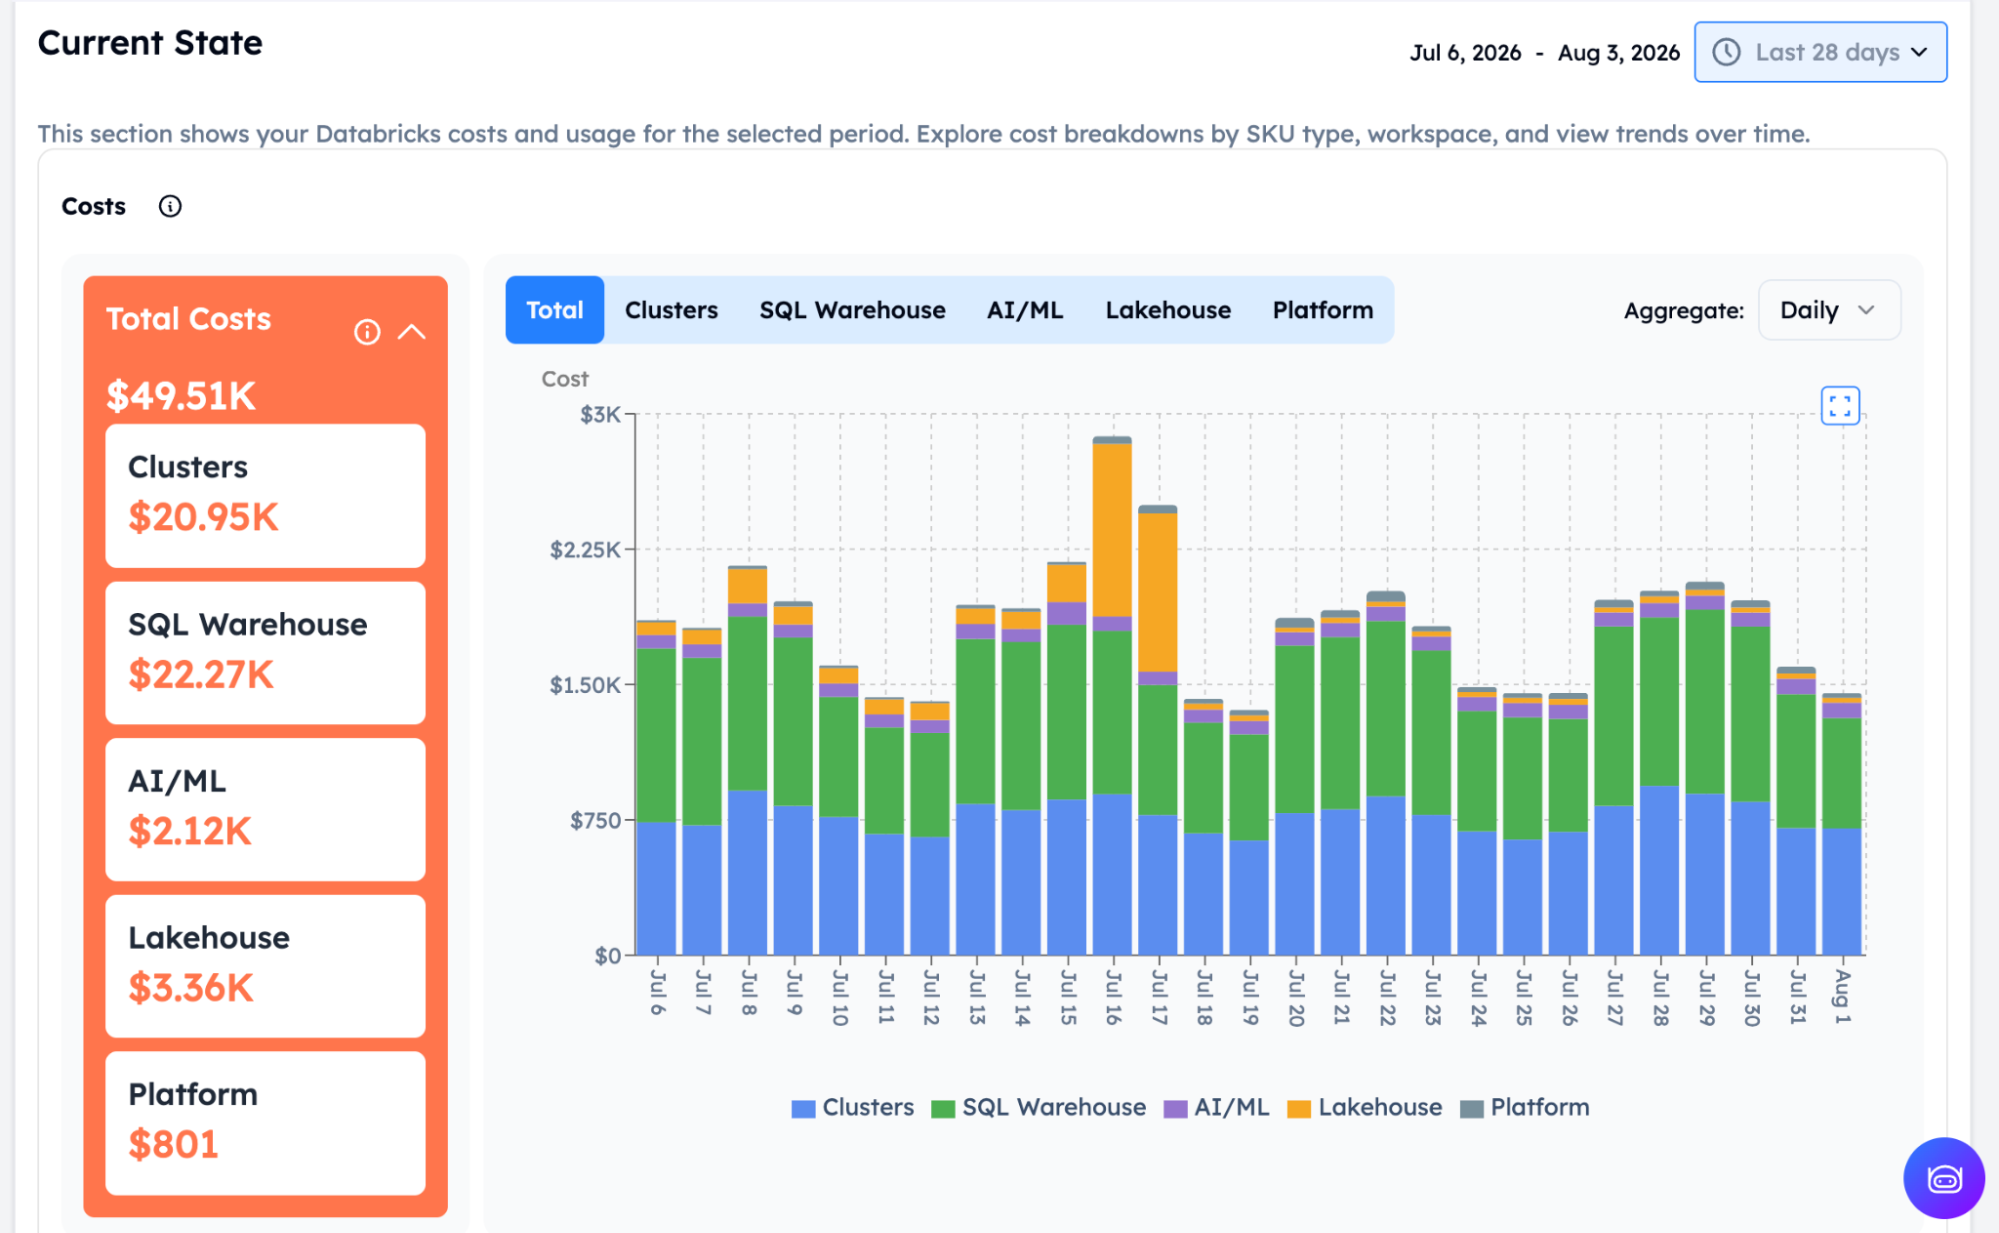Click the Jul 12 bar's blue Clusters segment
The width and height of the screenshot is (1999, 1233).
click(929, 896)
